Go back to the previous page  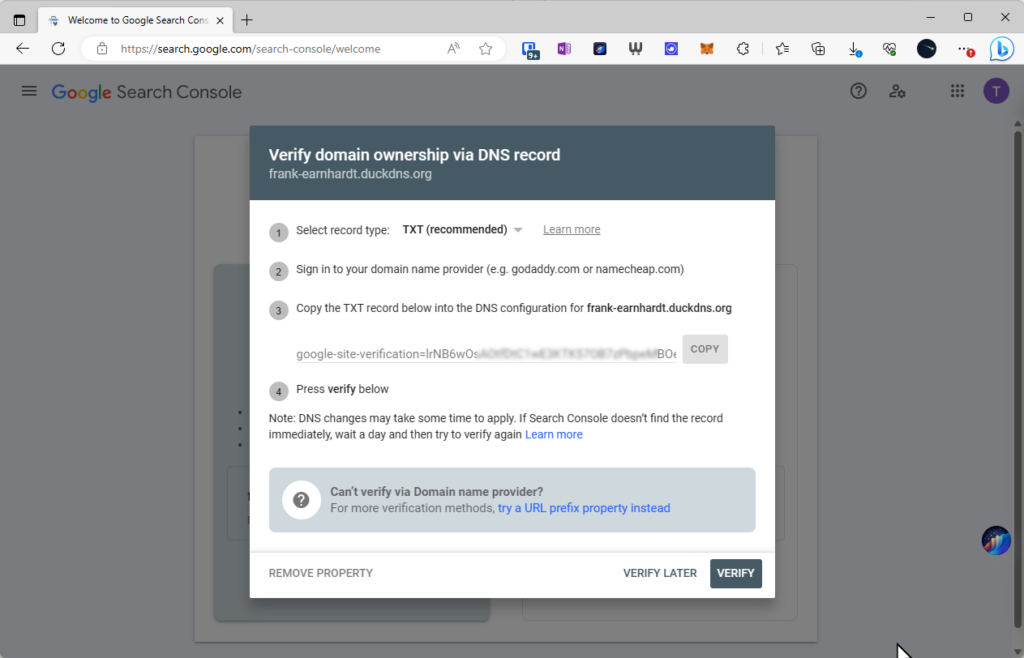(23, 49)
